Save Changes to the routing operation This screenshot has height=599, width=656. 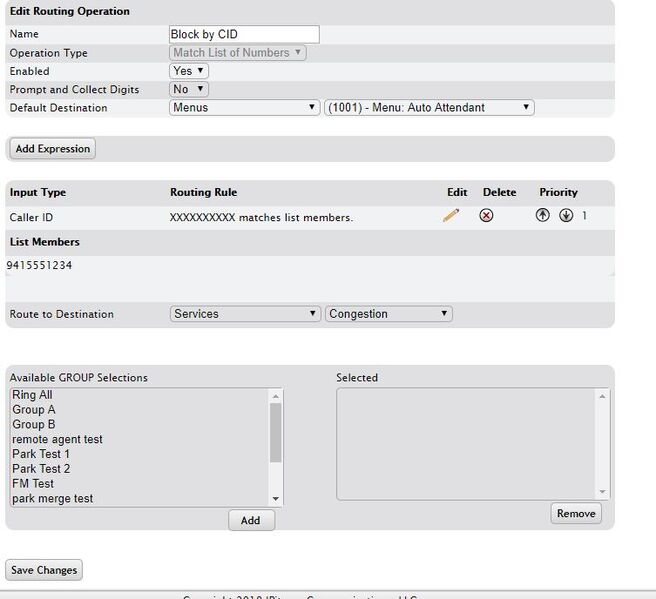click(x=44, y=570)
